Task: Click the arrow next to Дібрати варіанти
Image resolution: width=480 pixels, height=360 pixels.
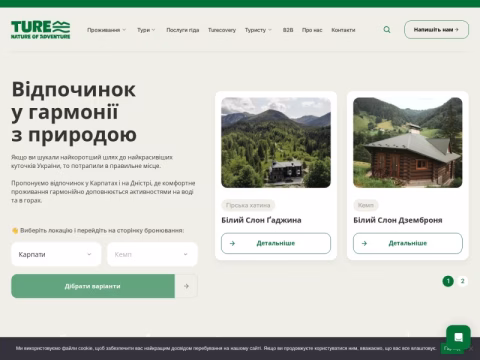Action: [x=186, y=286]
